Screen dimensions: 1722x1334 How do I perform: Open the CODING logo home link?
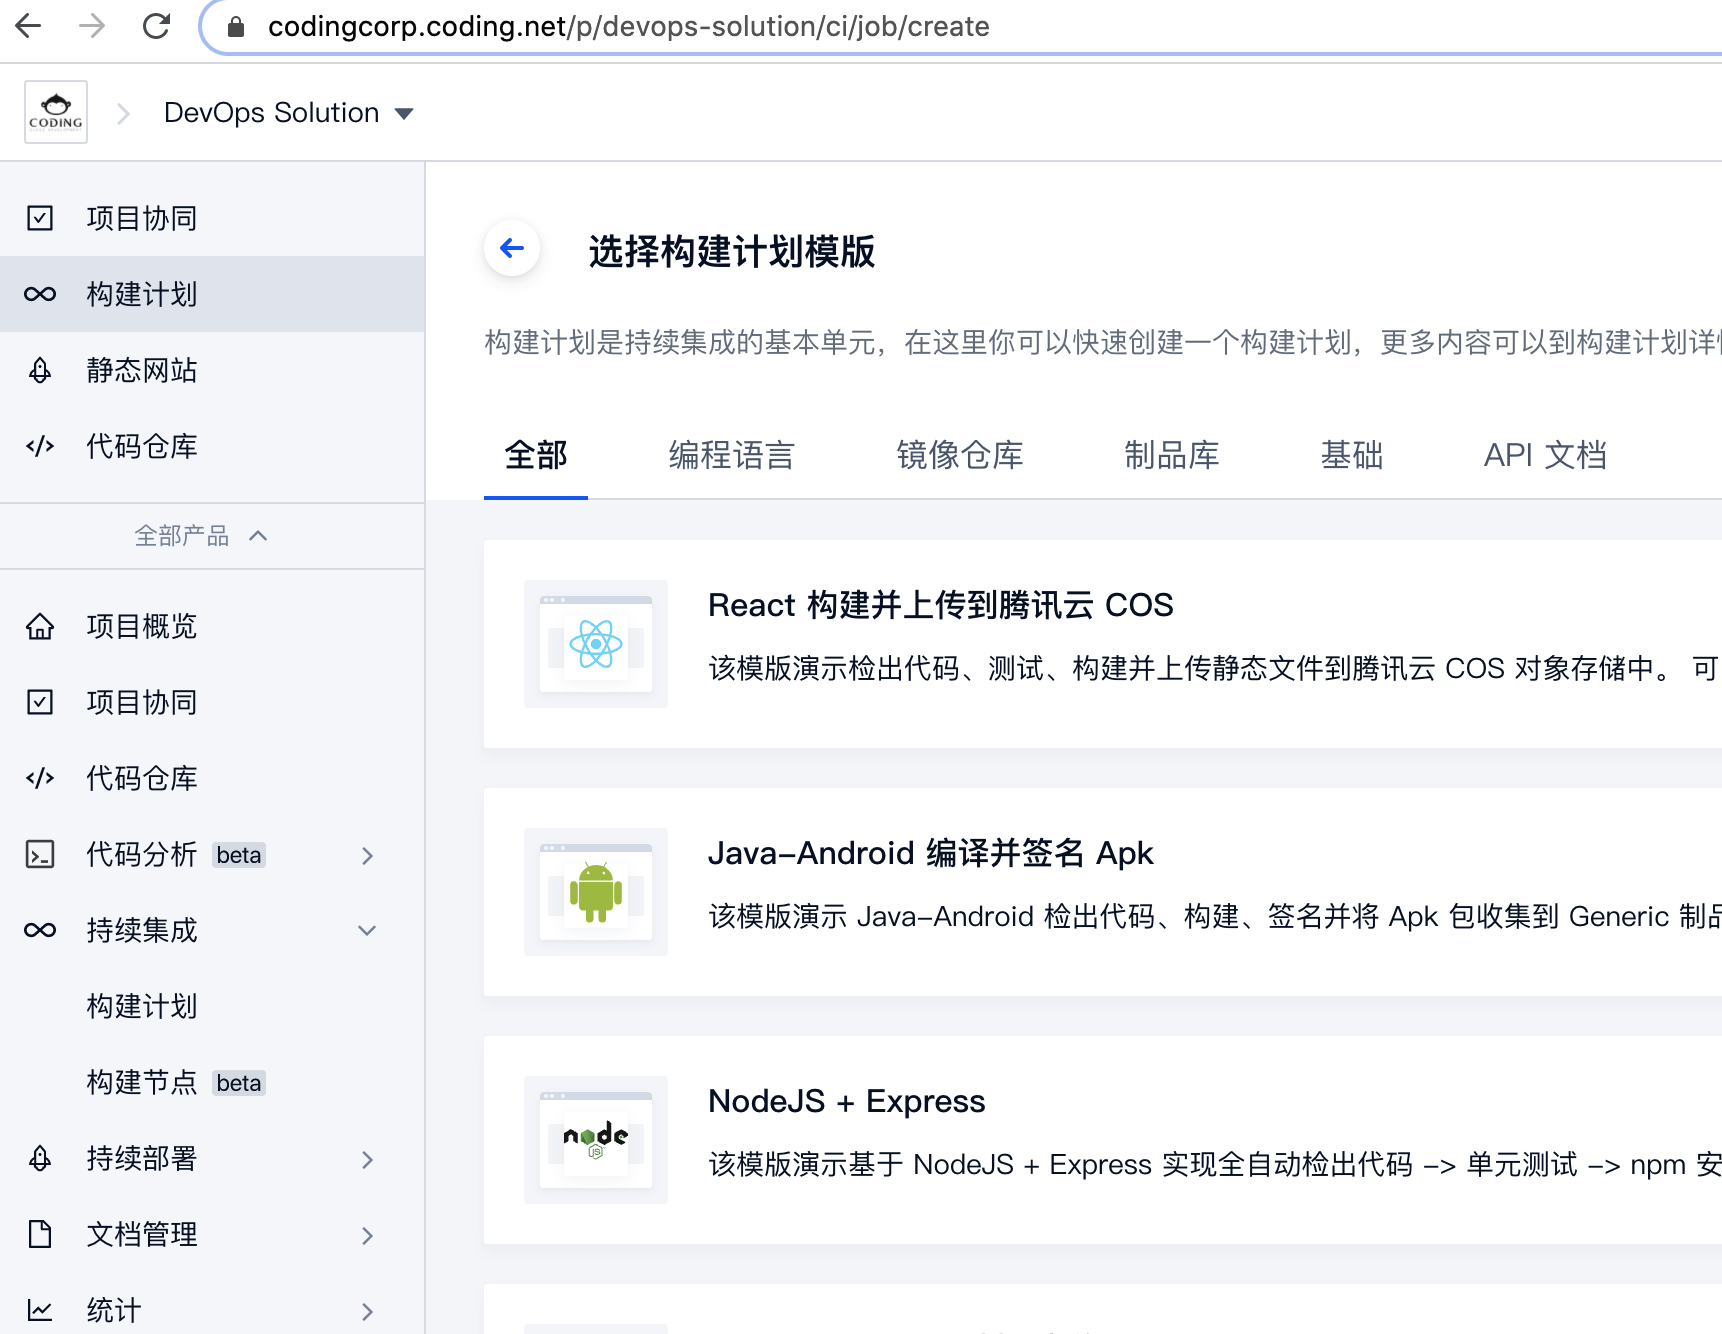point(56,112)
